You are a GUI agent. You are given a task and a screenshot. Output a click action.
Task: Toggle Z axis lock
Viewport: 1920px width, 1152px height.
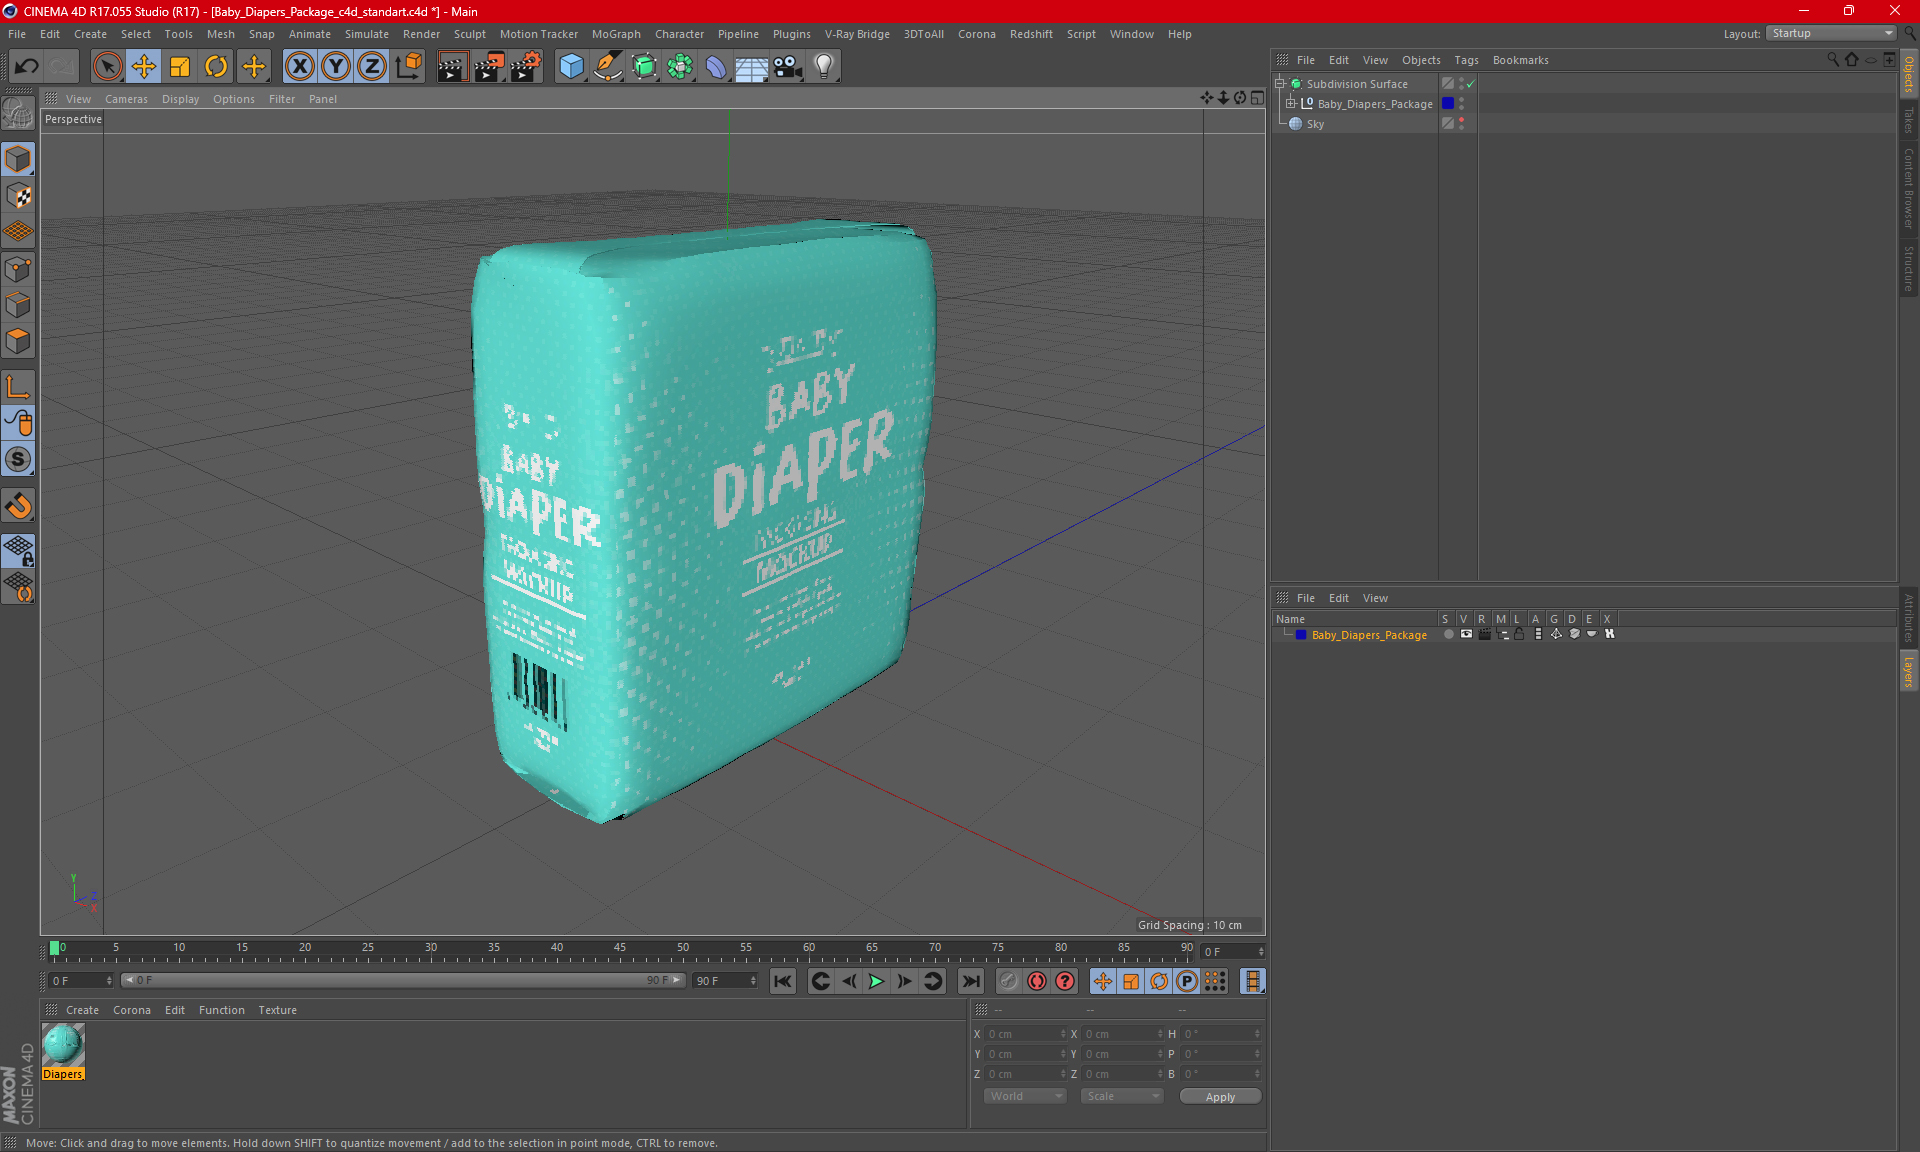click(372, 66)
